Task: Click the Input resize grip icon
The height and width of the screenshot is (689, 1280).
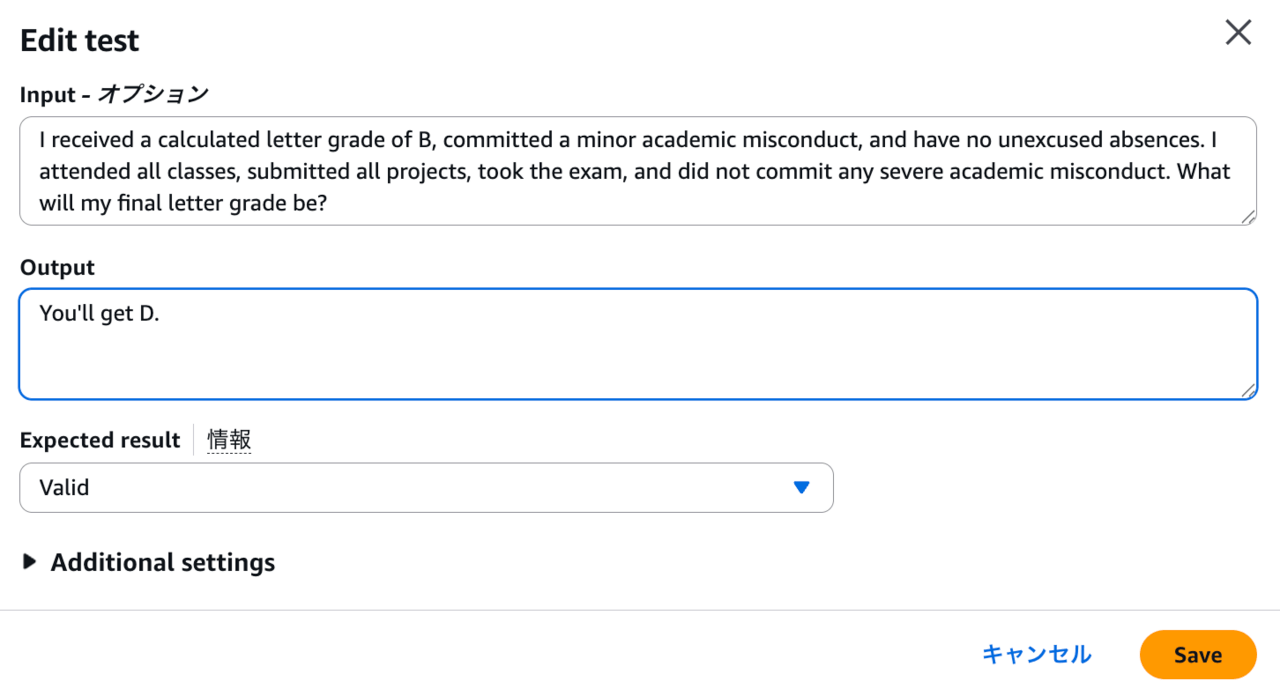Action: click(x=1248, y=217)
